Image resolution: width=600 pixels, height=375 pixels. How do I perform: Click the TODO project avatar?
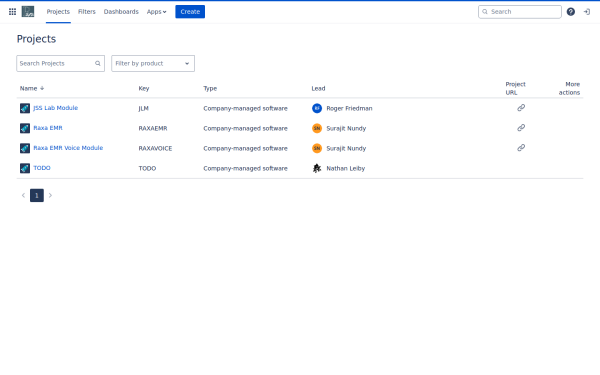pyautogui.click(x=25, y=168)
